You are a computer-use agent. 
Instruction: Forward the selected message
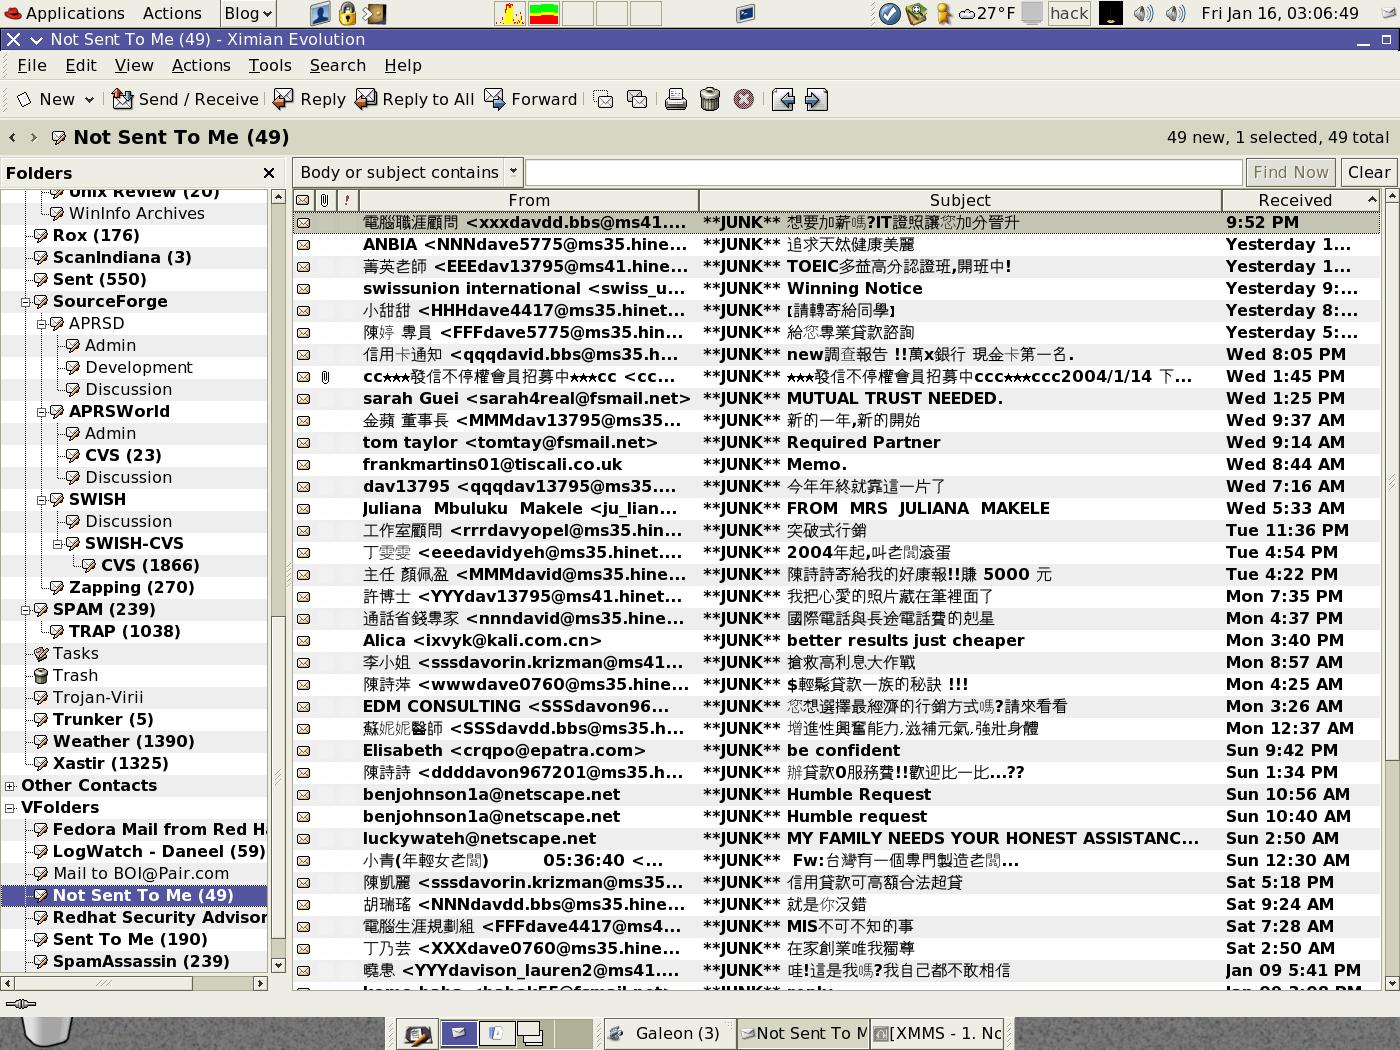tap(531, 99)
